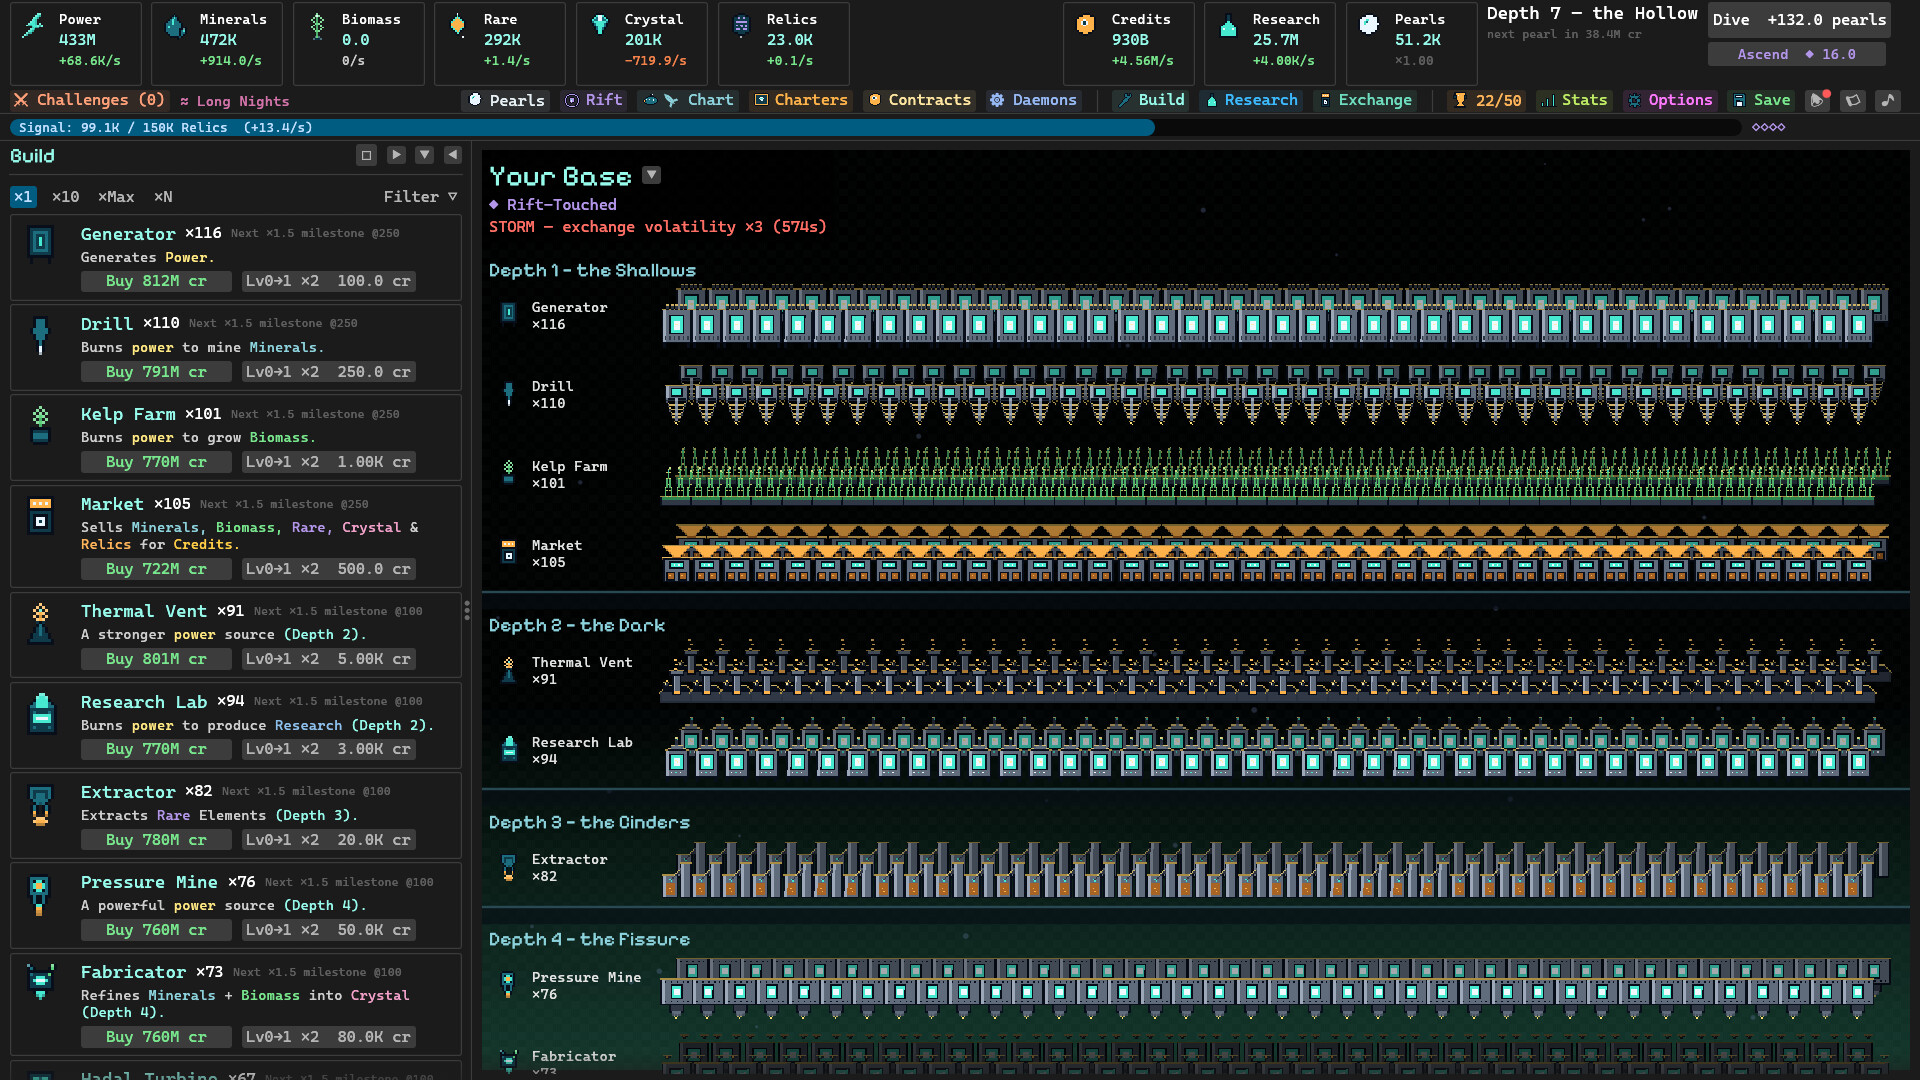Select the ×10 buy quantity

[x=66, y=197]
